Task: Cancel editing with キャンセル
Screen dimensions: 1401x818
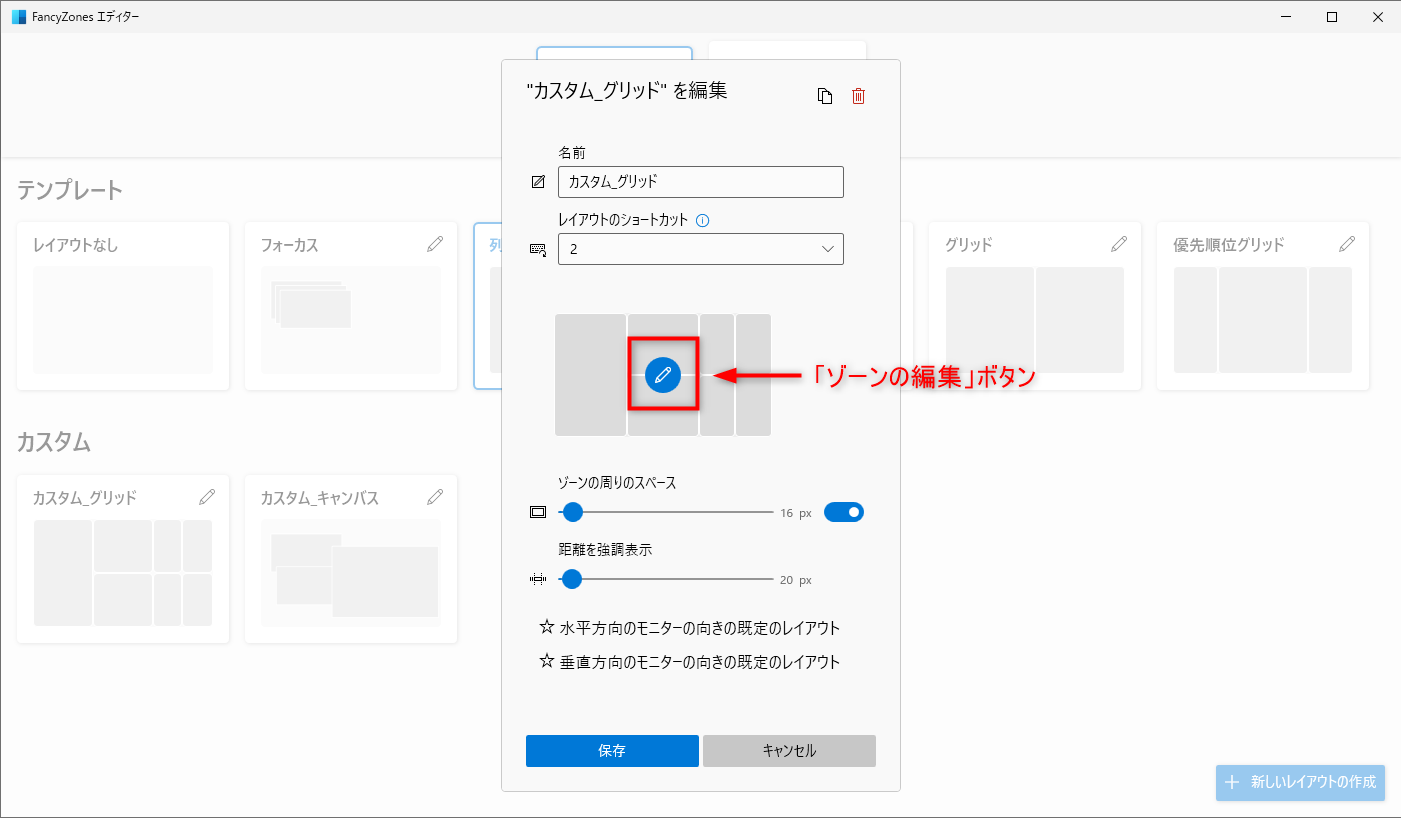Action: tap(789, 750)
